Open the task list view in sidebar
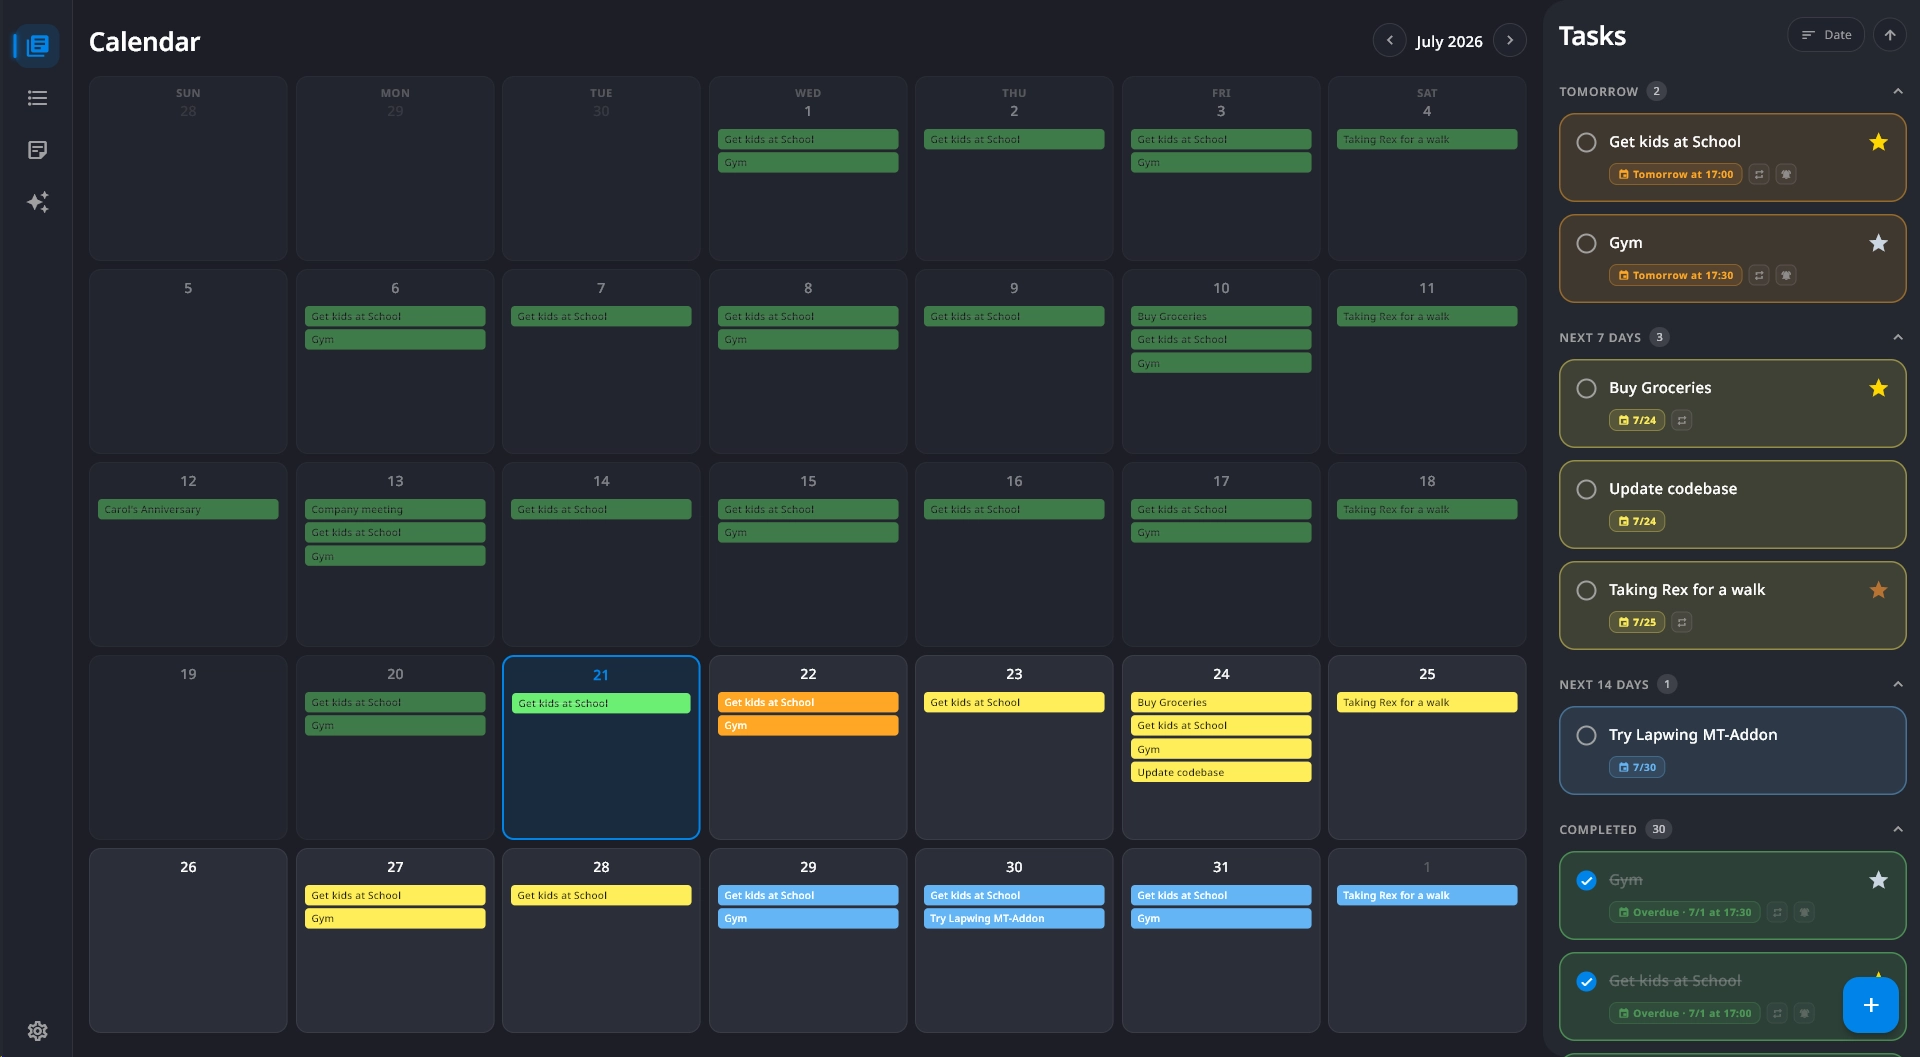 [x=37, y=98]
